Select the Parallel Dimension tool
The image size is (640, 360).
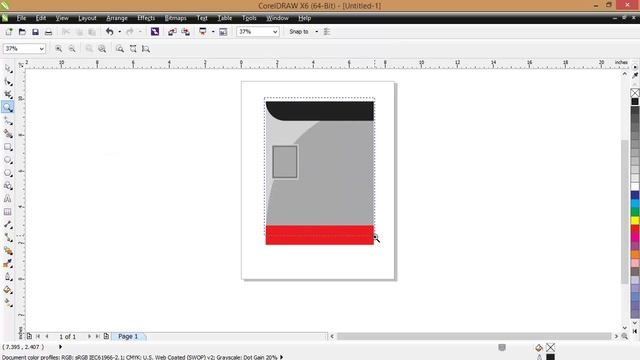click(x=8, y=224)
